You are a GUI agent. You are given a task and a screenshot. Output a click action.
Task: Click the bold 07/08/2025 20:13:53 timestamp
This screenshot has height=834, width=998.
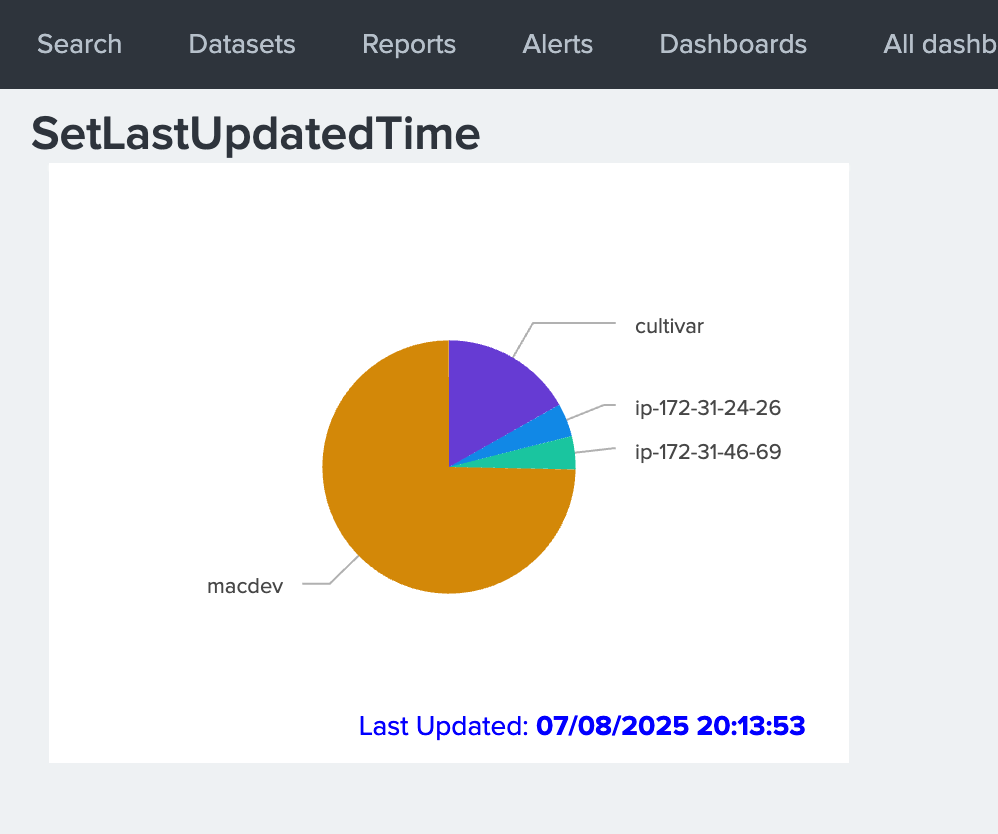(670, 726)
